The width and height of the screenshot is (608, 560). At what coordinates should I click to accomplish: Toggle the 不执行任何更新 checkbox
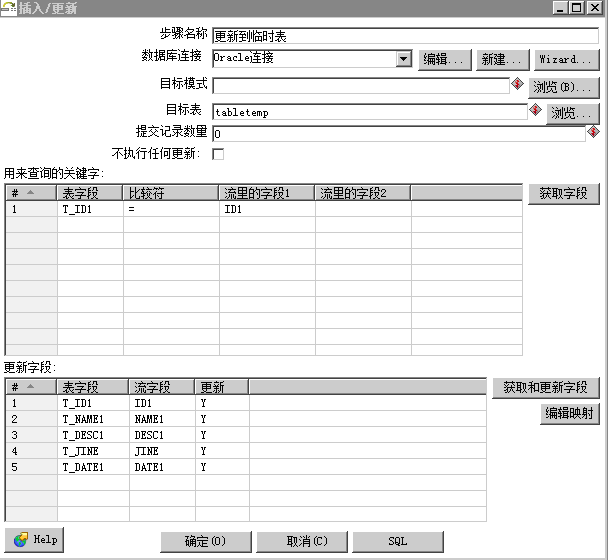coord(218,154)
